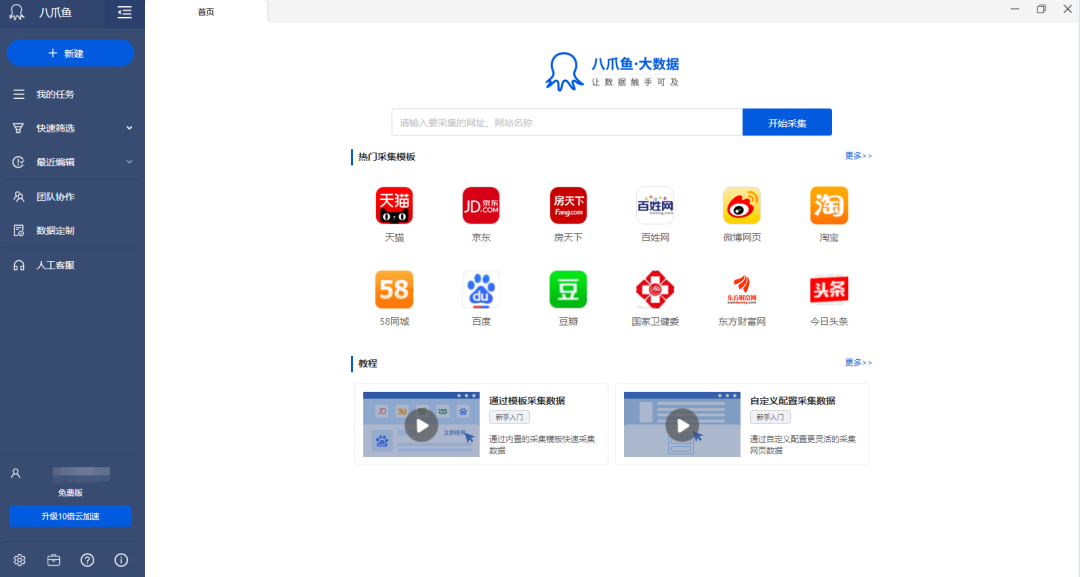The image size is (1080, 577).
Task: Choose the Baixing (百姓网) template icon
Action: coord(655,205)
